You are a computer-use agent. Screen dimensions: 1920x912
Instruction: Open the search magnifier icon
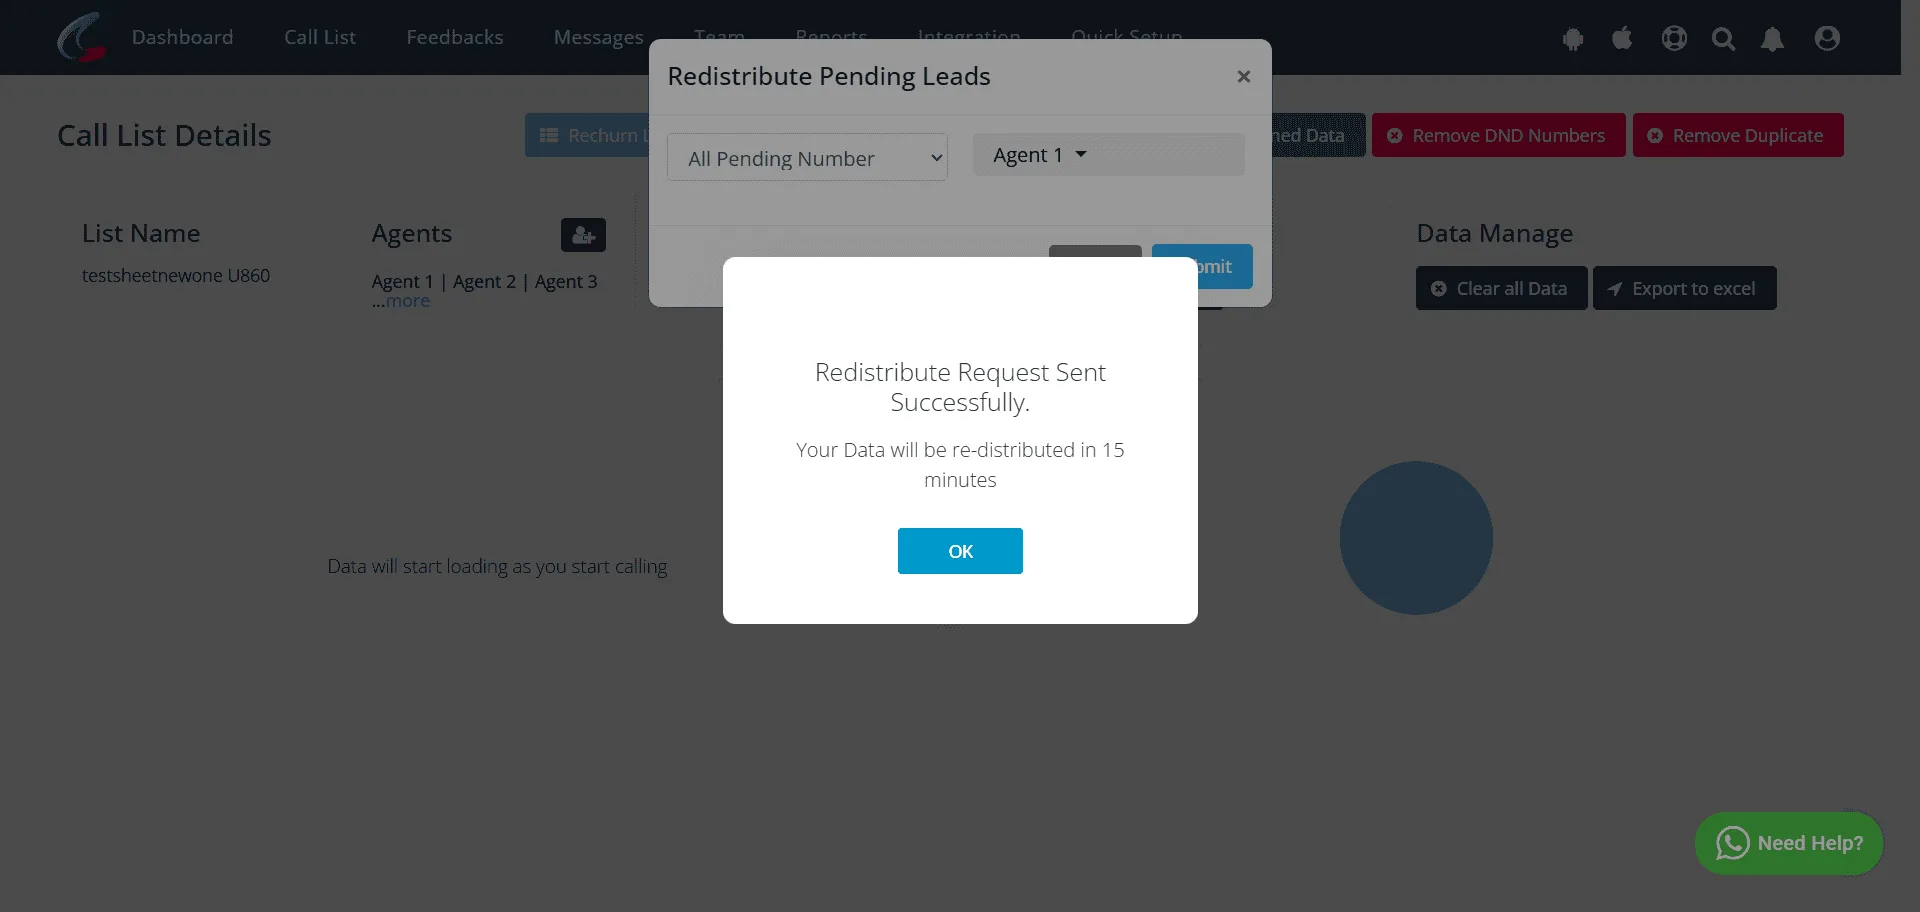(1723, 38)
